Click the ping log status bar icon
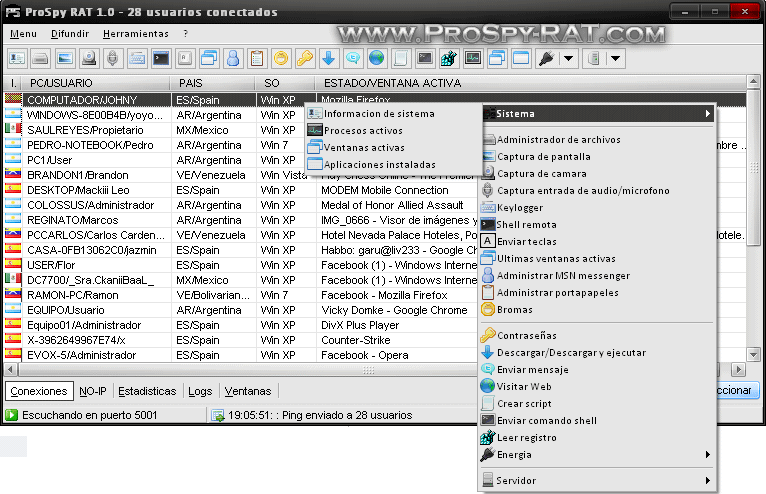766x494 pixels. click(217, 416)
